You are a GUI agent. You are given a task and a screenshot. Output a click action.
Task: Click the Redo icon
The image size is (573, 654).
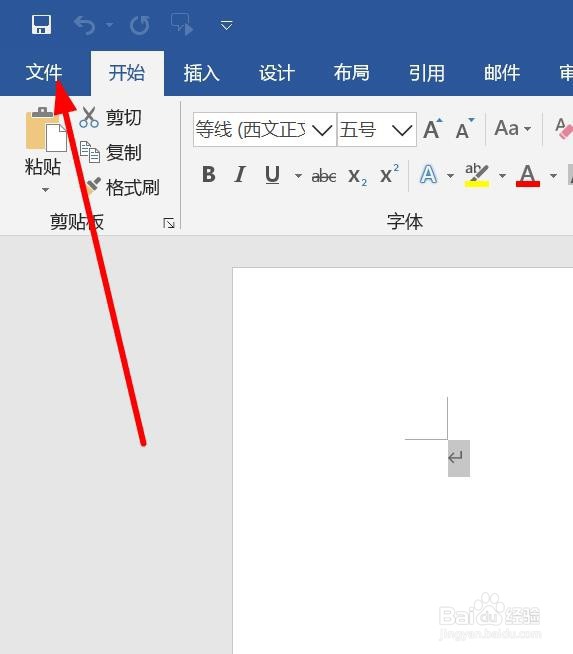140,25
